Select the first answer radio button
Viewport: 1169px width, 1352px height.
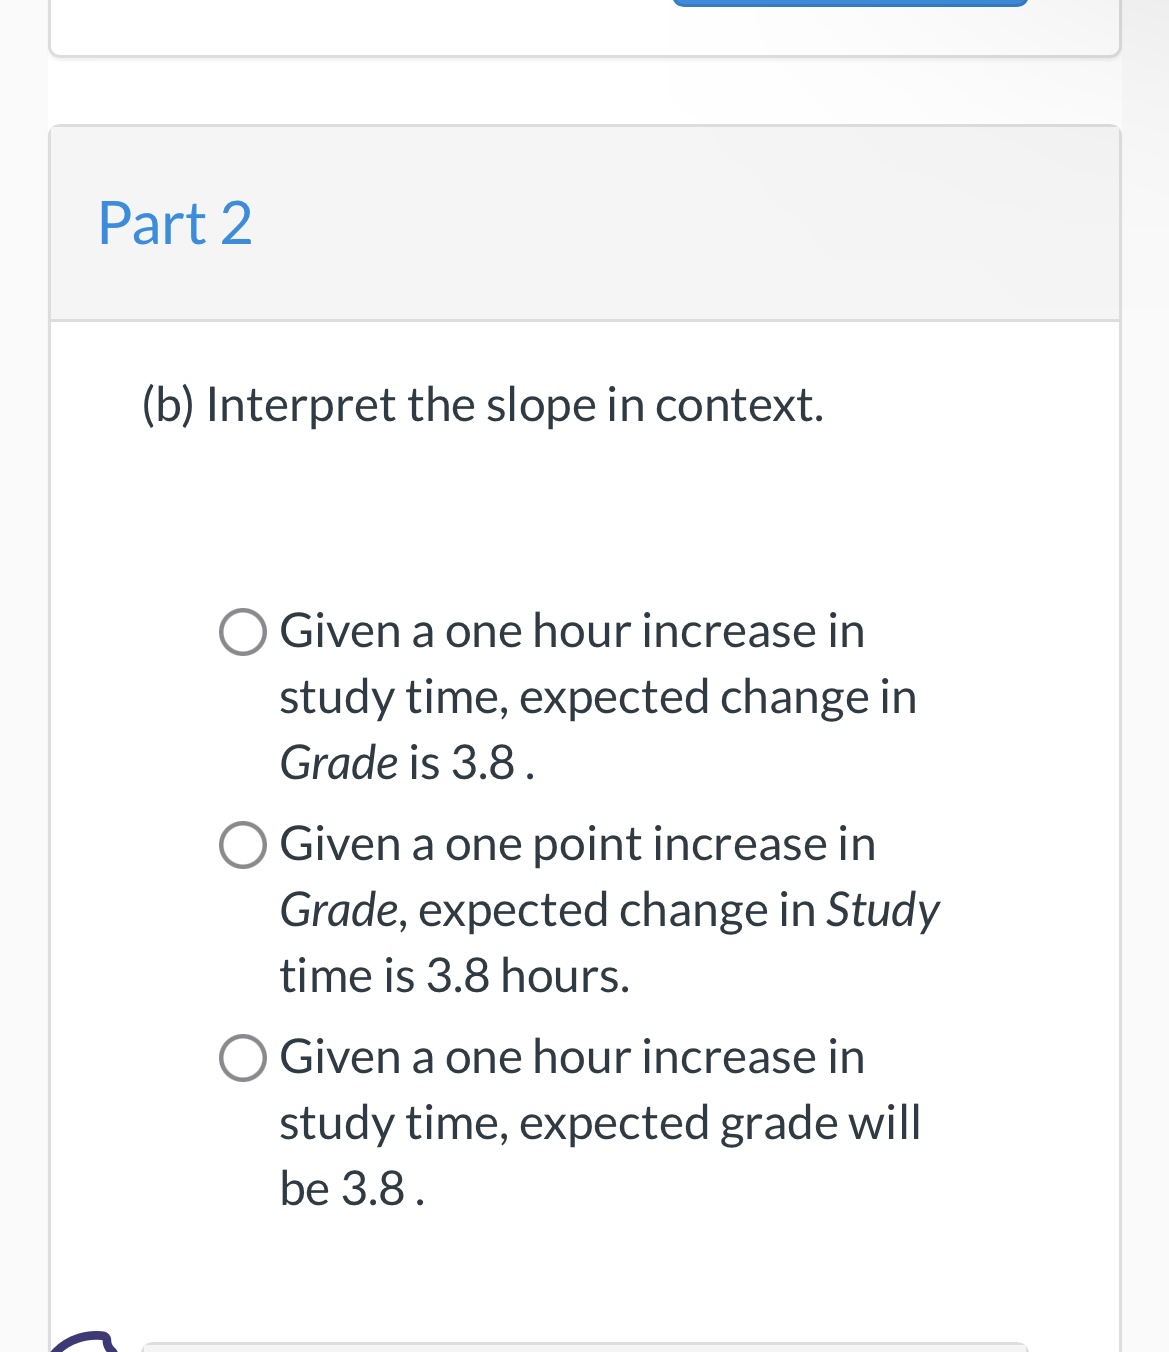point(242,633)
